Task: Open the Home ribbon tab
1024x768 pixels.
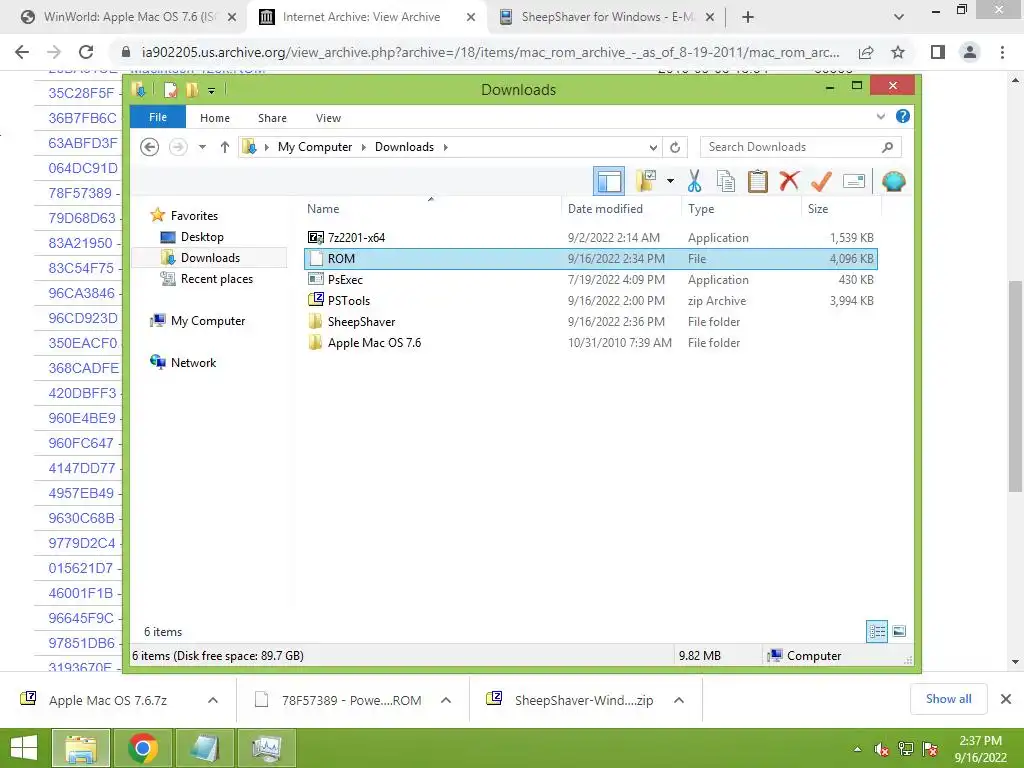Action: point(215,118)
